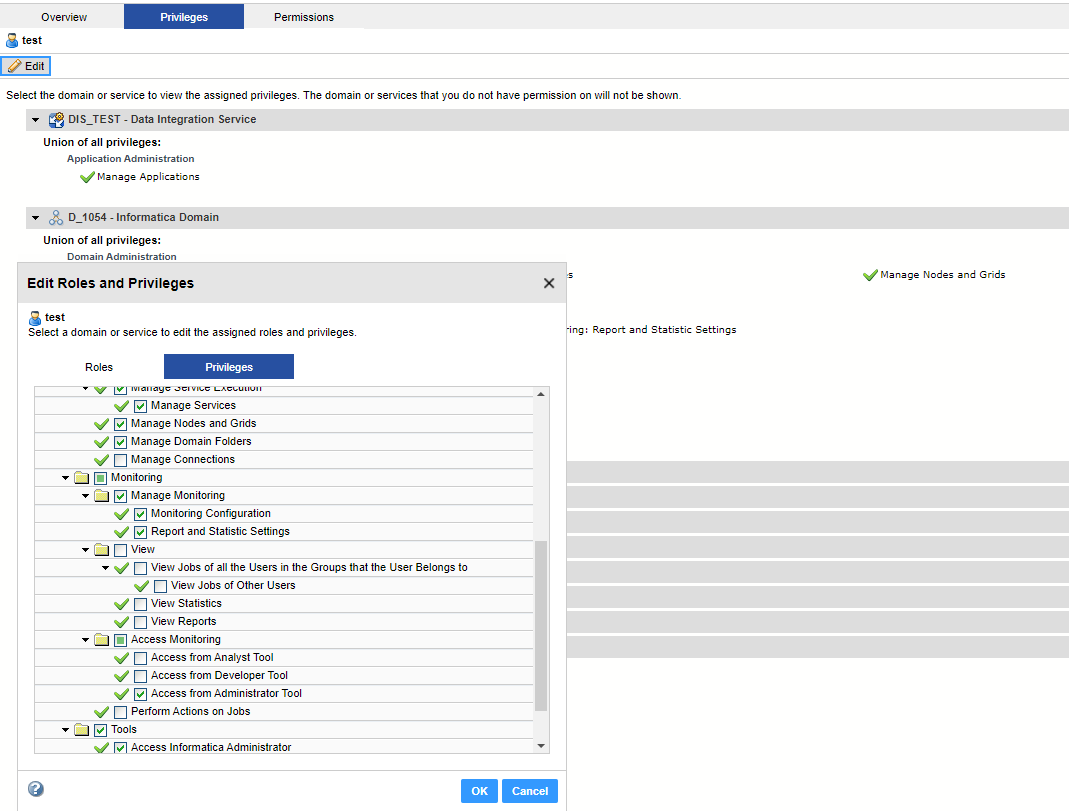Click the DIS_TEST Data Integration Service icon
This screenshot has height=811, width=1069.
[56, 120]
